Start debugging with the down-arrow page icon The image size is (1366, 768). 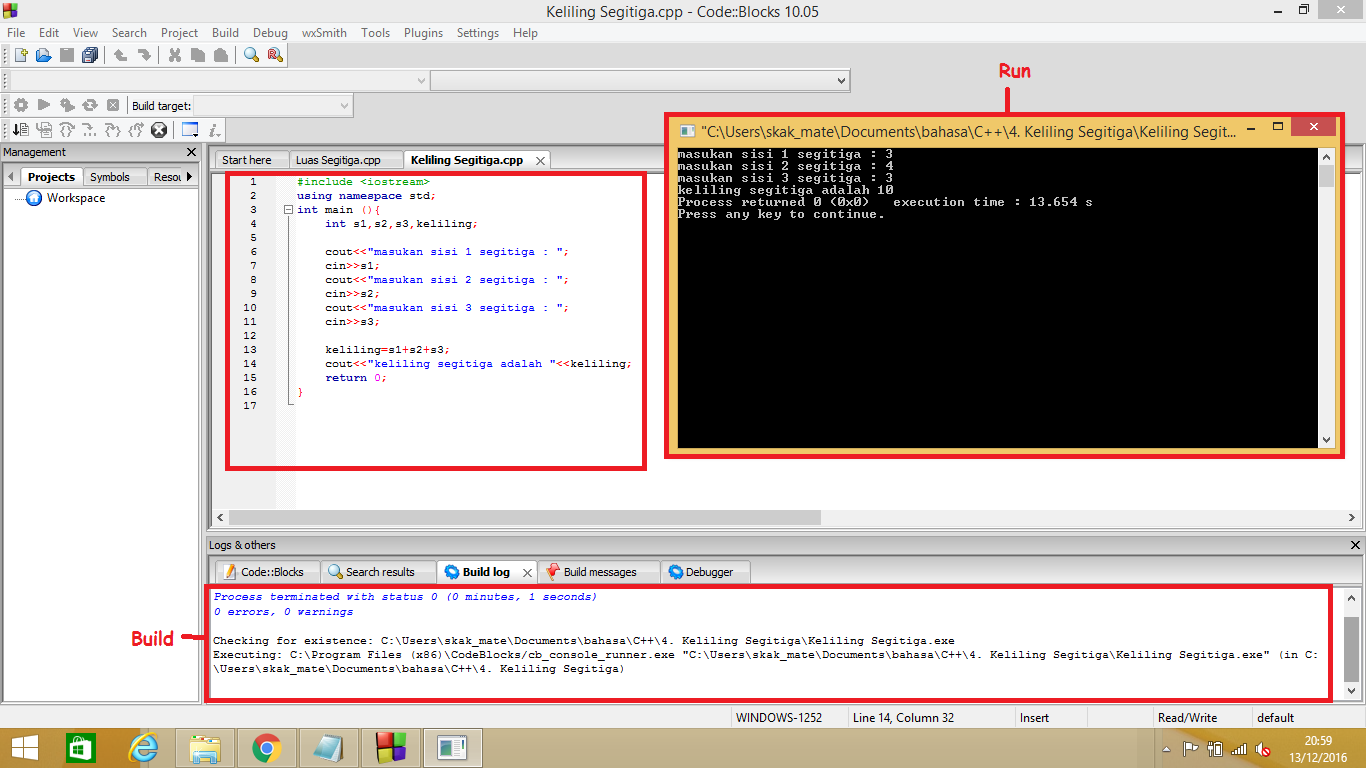20,130
